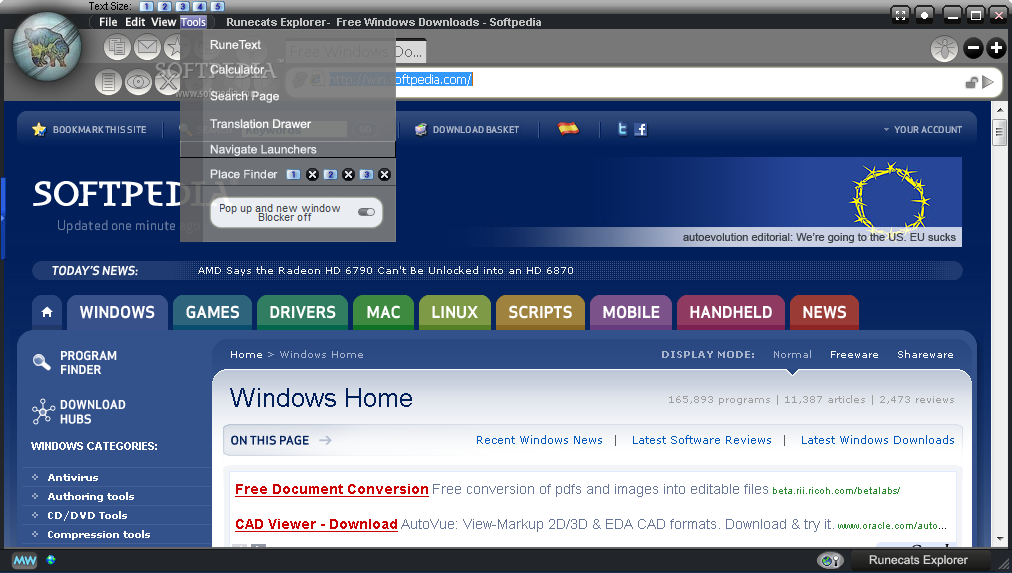Open the Program Finder
This screenshot has height=573, width=1012.
(76, 363)
